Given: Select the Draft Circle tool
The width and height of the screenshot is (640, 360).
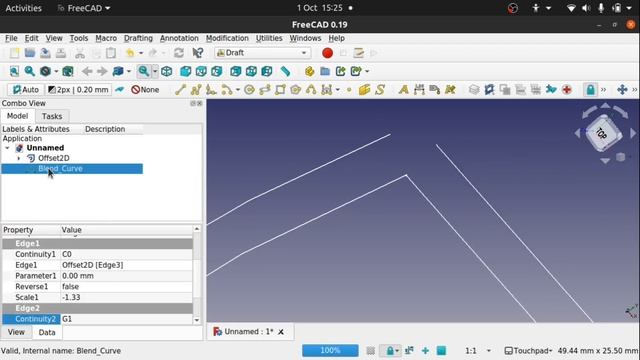Looking at the screenshot, I should click(249, 90).
